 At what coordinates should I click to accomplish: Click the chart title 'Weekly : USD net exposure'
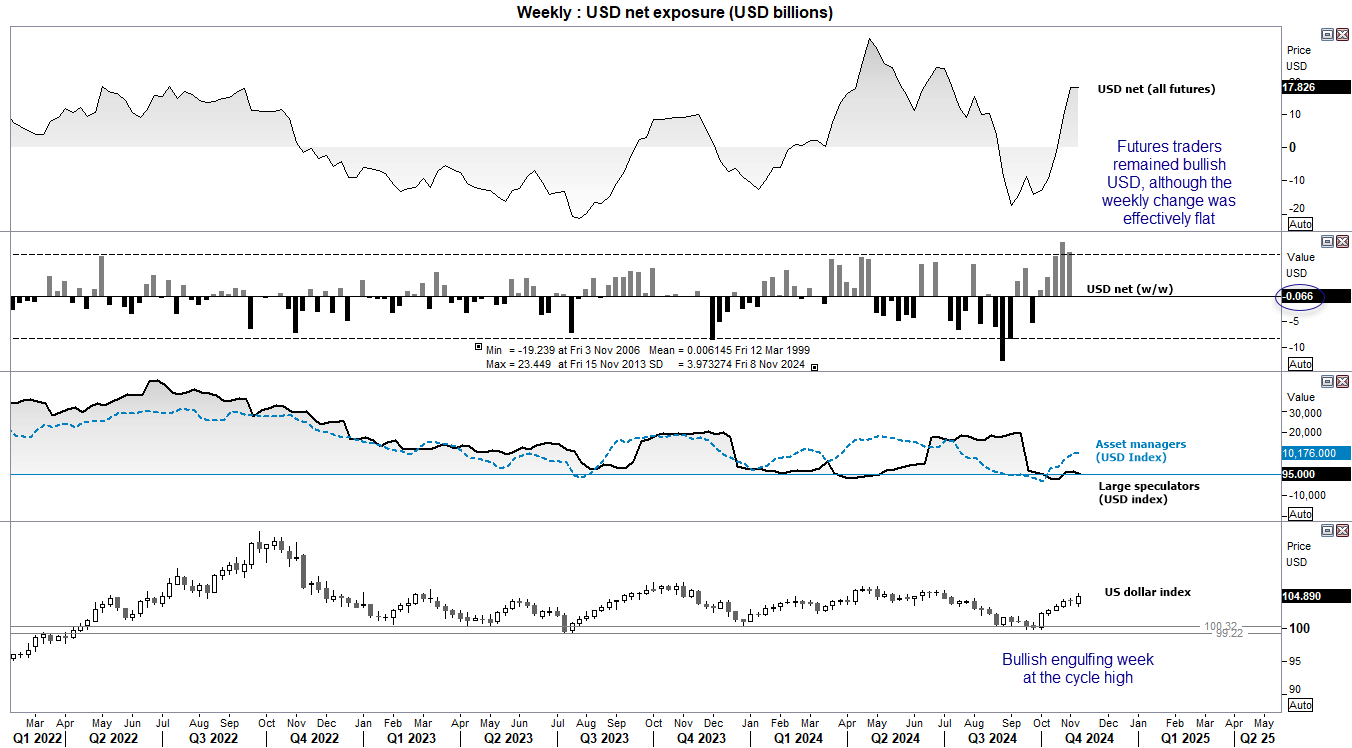coord(674,12)
